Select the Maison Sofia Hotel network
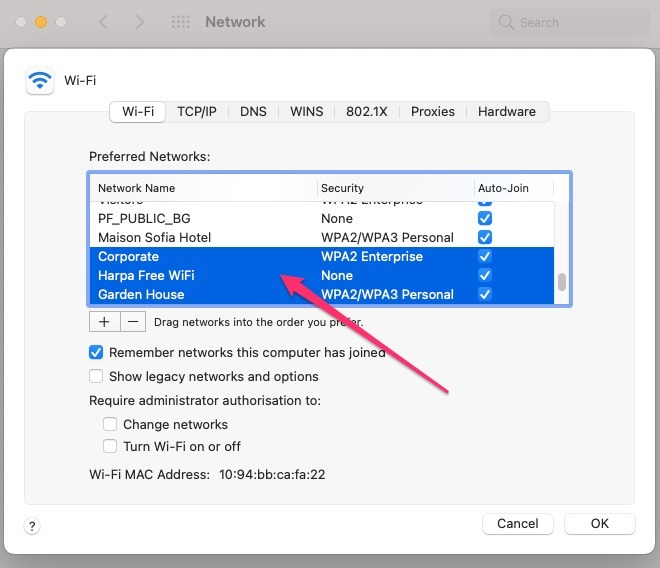Viewport: 660px width, 568px height. click(322, 237)
